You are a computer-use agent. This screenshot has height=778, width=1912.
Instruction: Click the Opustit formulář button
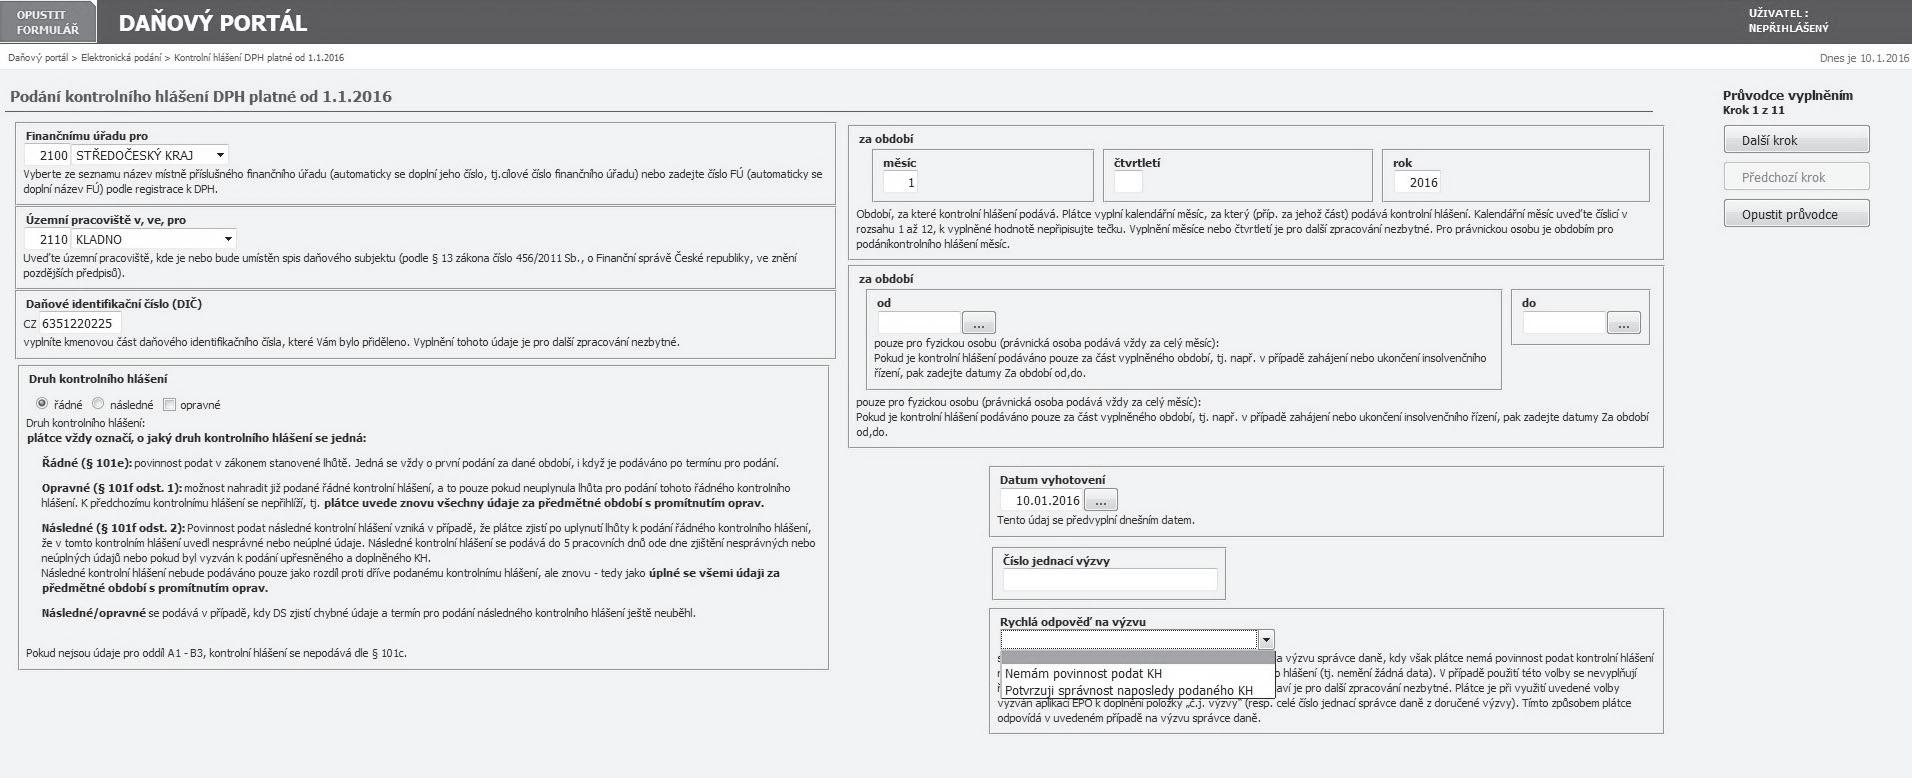(47, 22)
